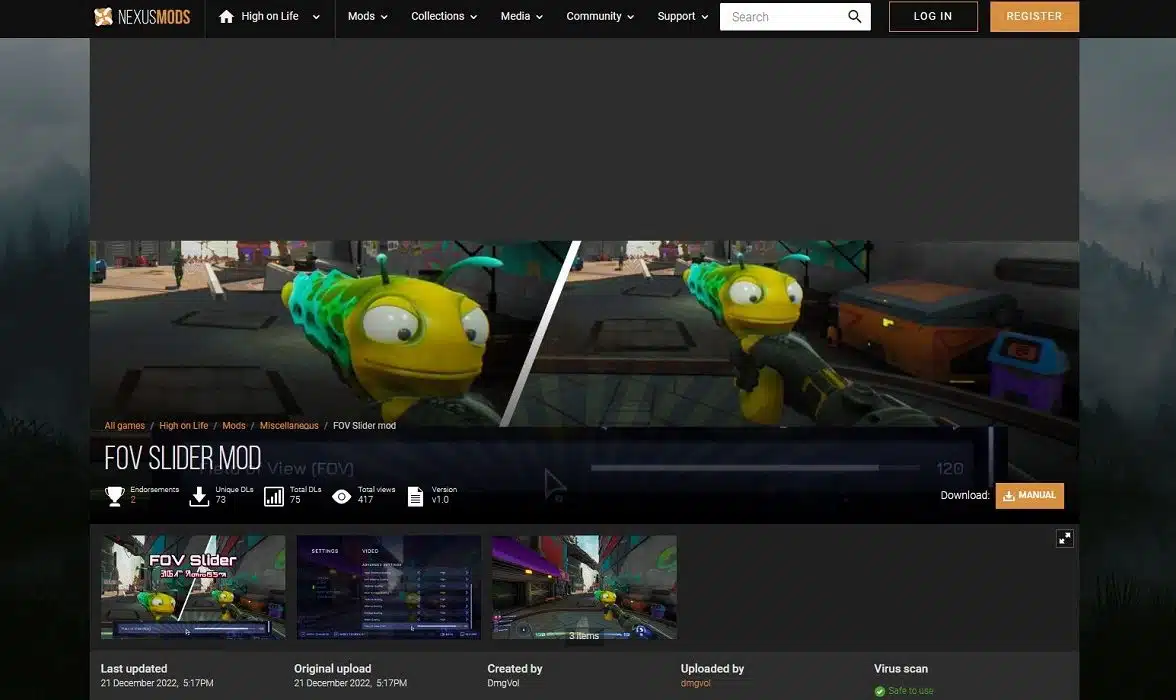The image size is (1176, 700).
Task: Click the total views eye icon
Action: coord(342,496)
